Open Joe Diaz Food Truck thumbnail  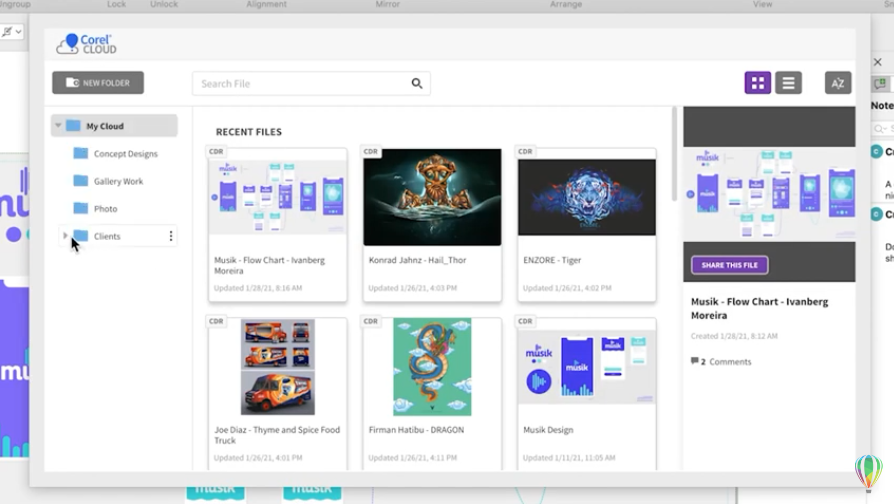pyautogui.click(x=278, y=367)
